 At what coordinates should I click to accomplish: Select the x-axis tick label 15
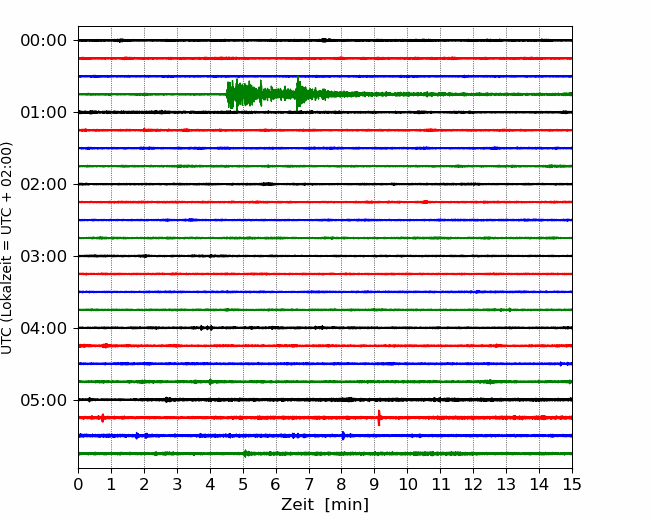tap(572, 484)
